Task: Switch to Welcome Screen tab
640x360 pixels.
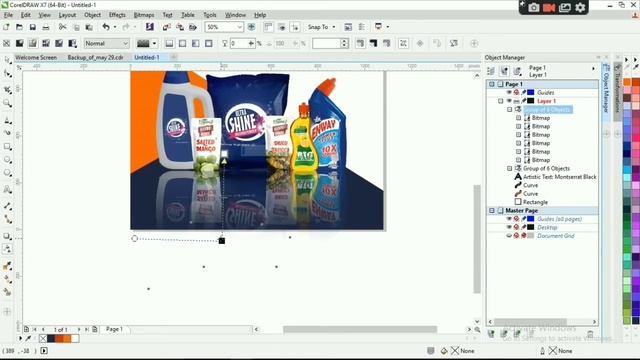Action: (x=36, y=58)
